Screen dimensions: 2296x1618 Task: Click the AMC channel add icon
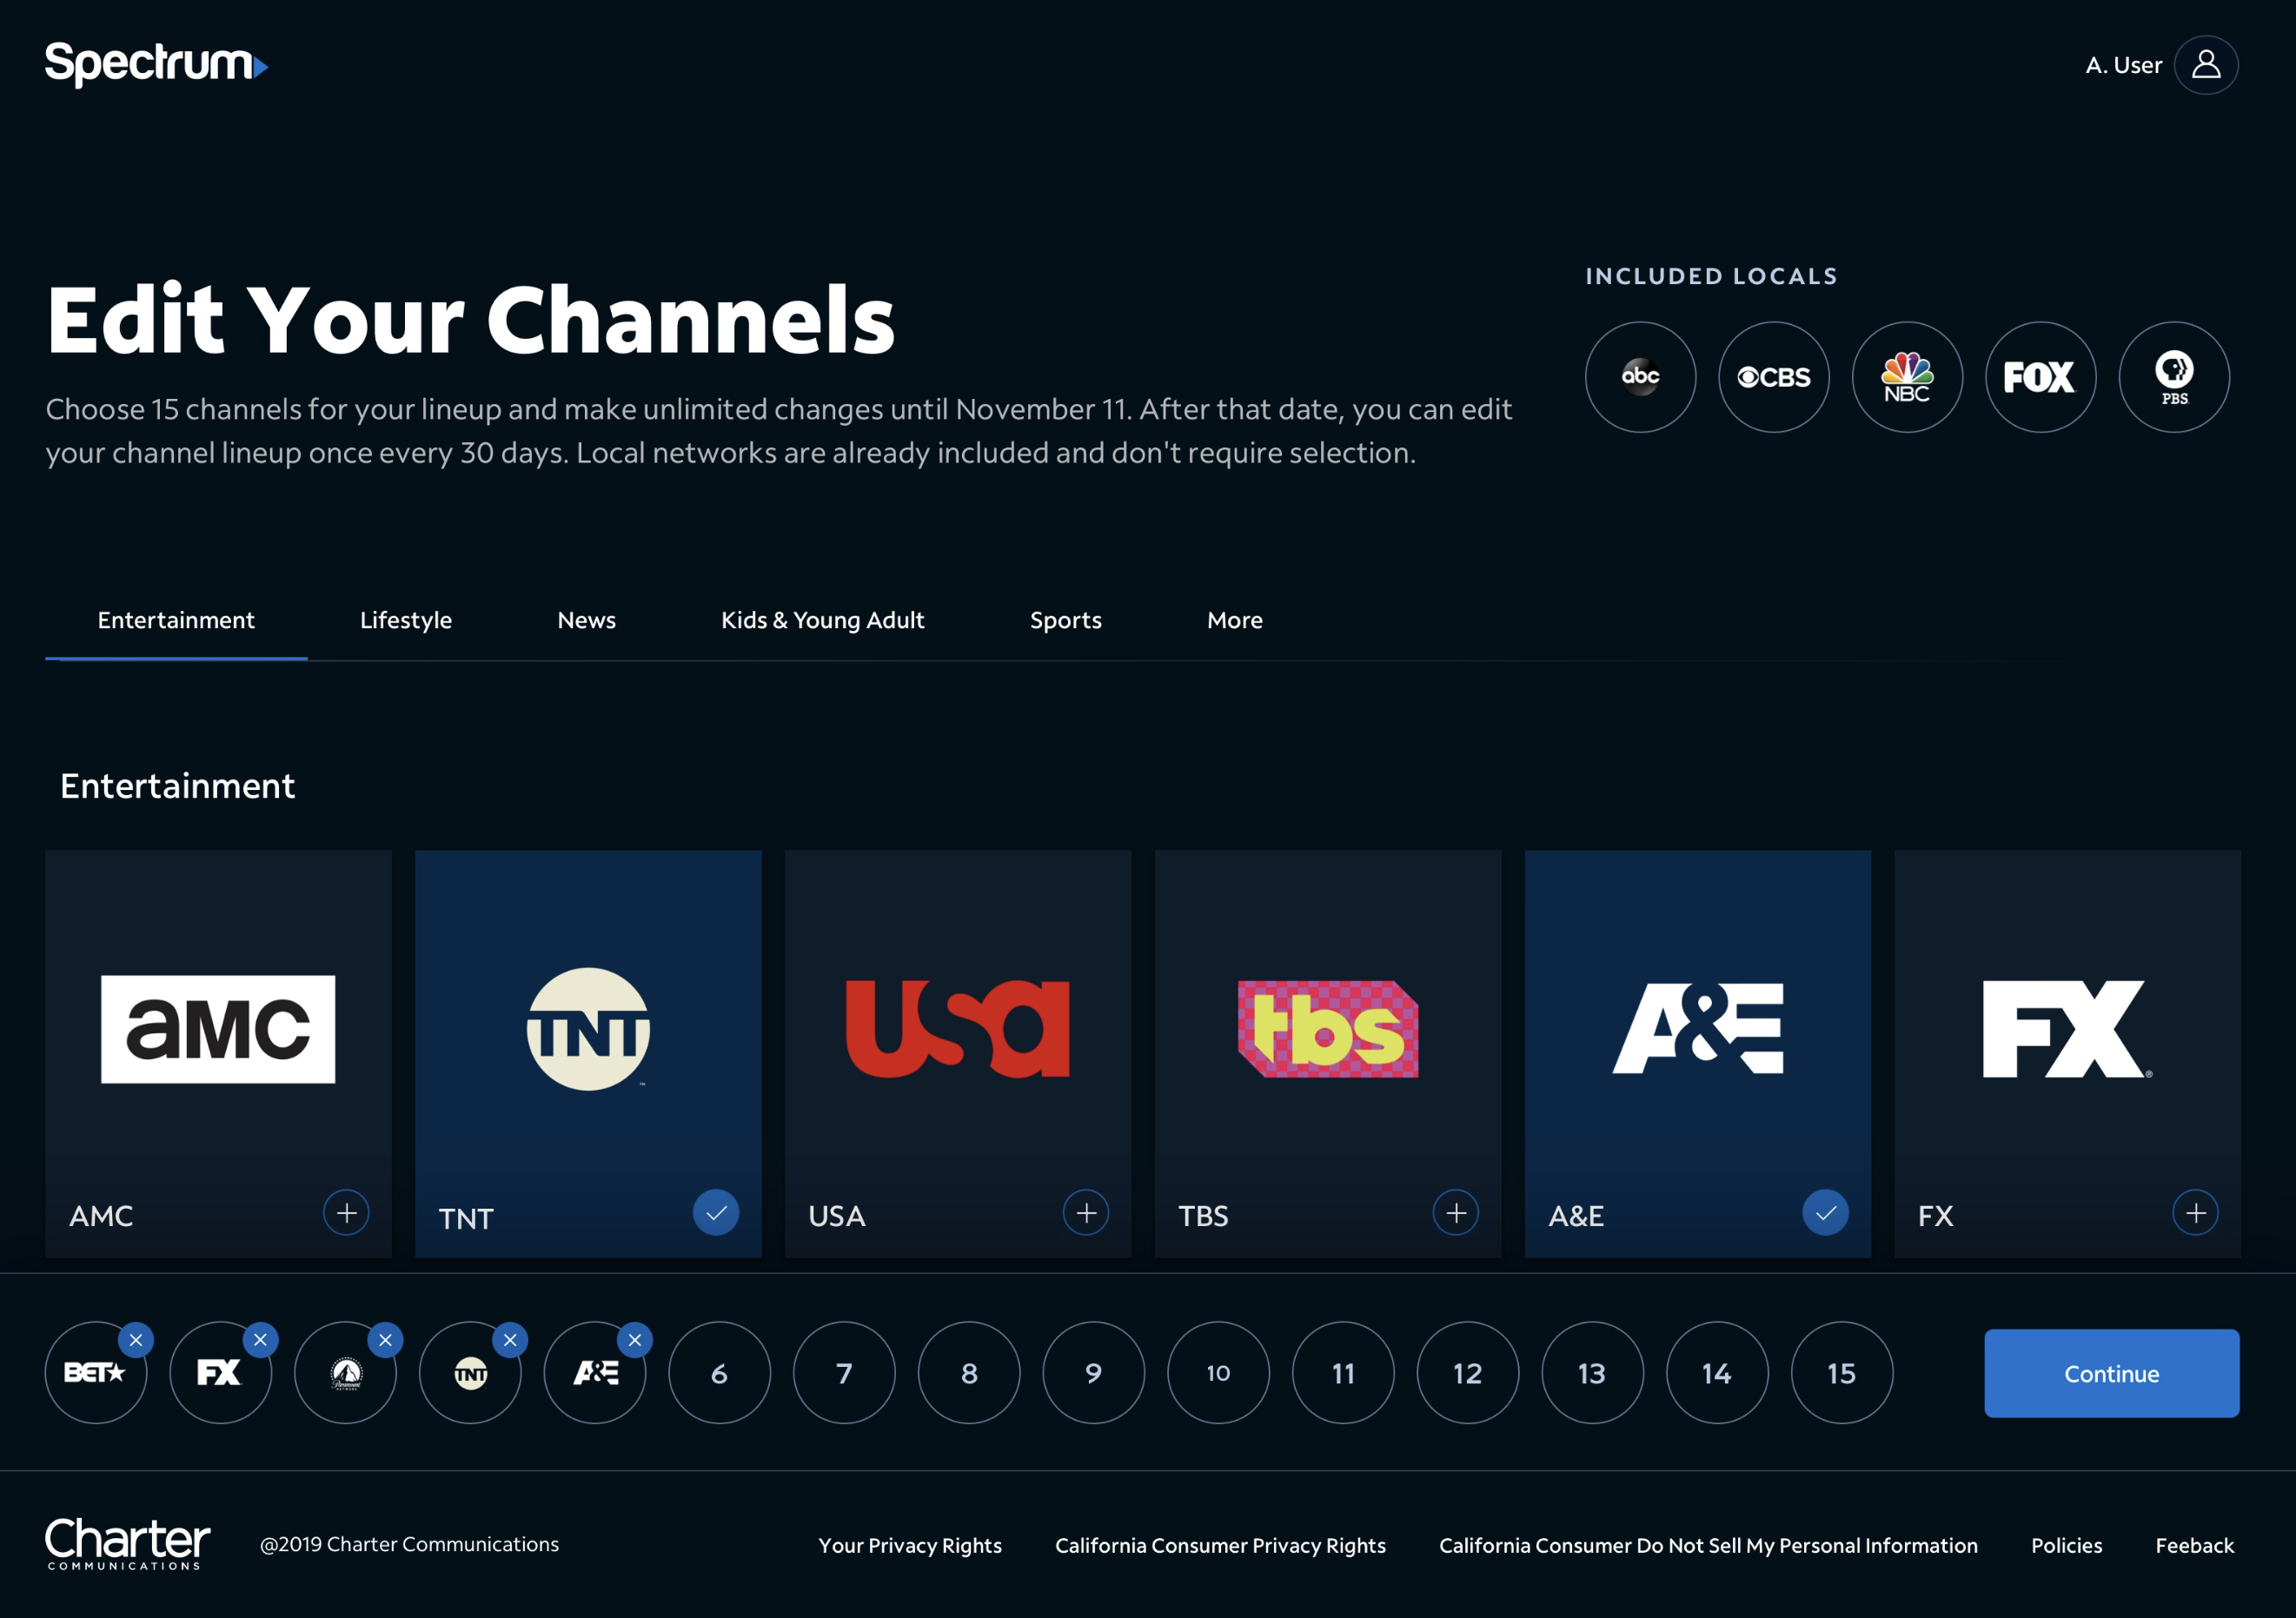(x=347, y=1213)
